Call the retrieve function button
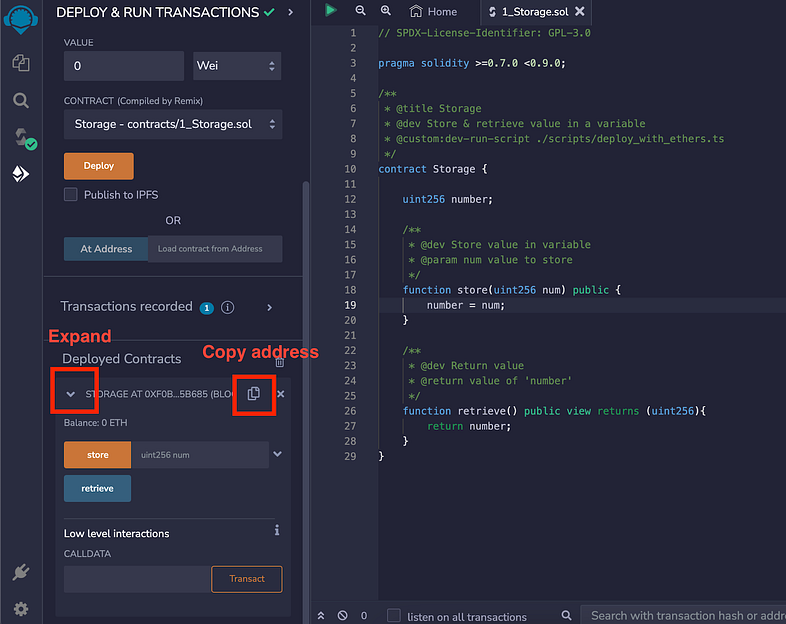This screenshot has height=624, width=786. (x=98, y=488)
